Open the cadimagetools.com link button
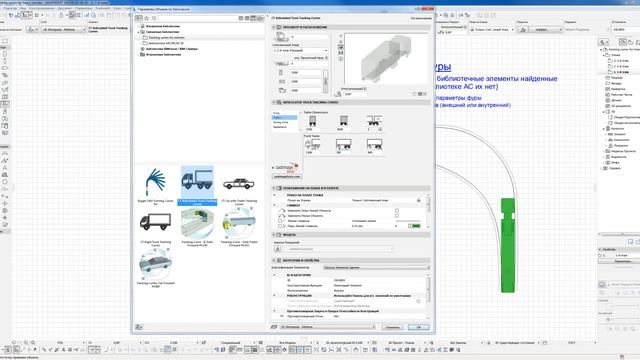Viewport: 640px width, 360px height. coord(287,176)
